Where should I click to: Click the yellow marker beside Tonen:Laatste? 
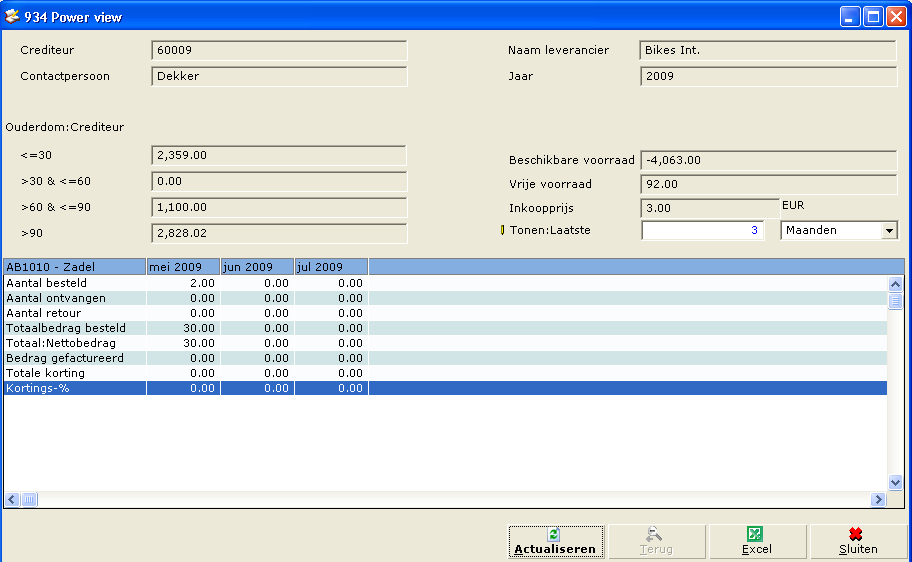(x=502, y=230)
